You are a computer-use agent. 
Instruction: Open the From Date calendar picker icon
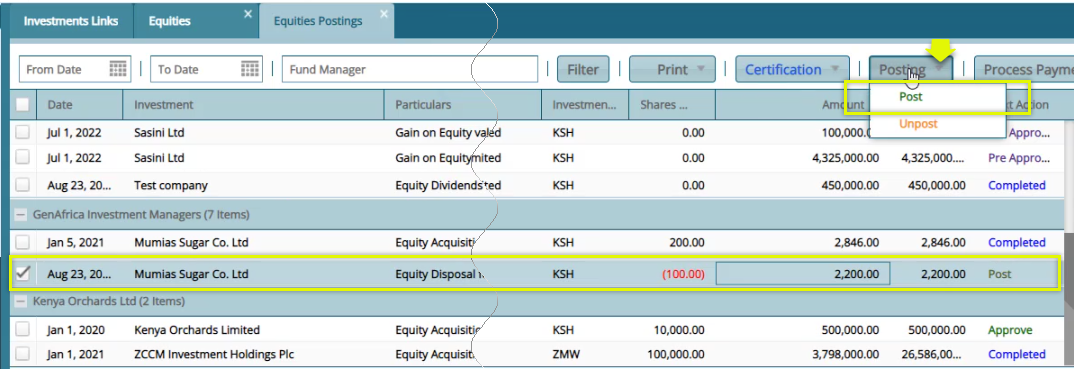118,69
